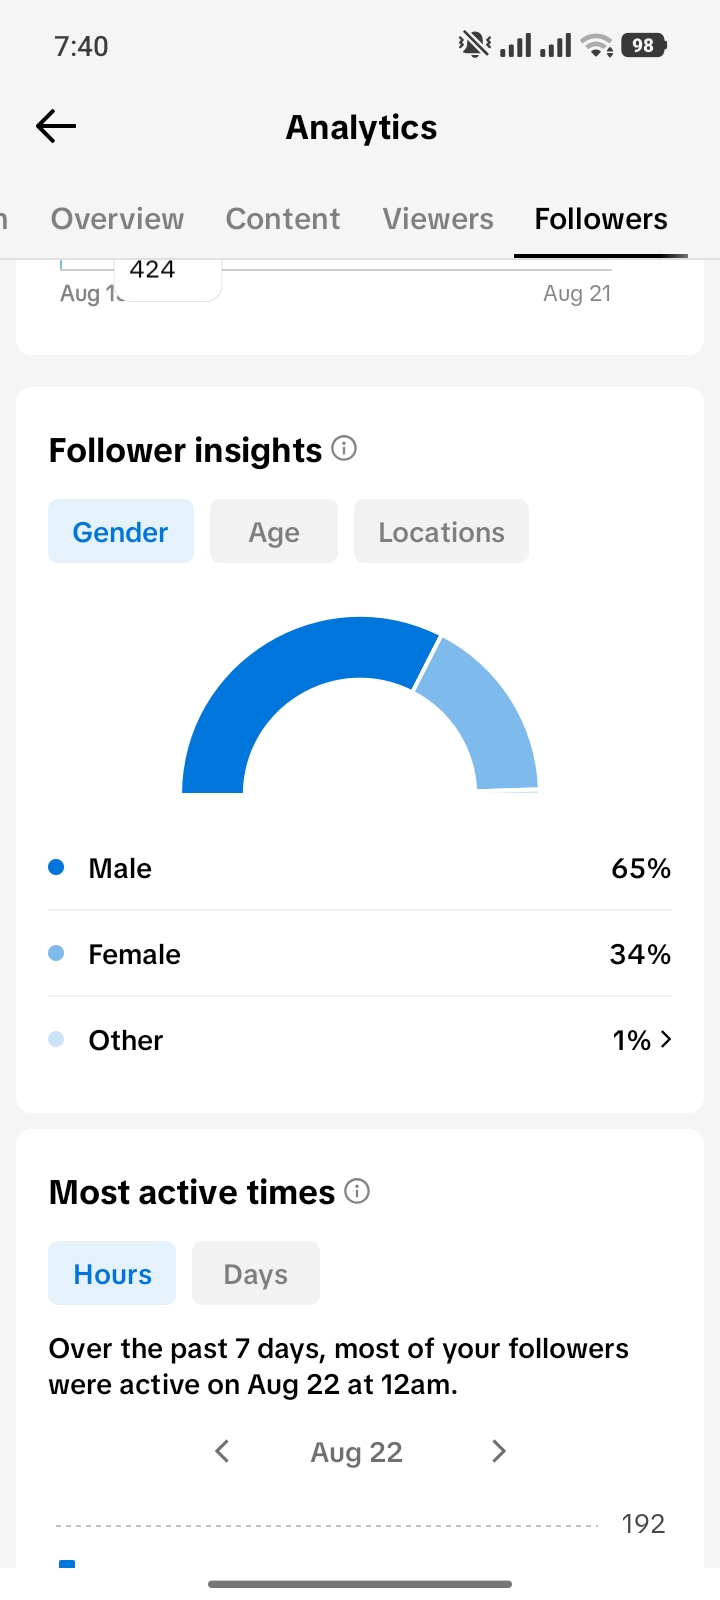This screenshot has width=720, height=1600.
Task: Tap the Male legend dot
Action: click(56, 867)
